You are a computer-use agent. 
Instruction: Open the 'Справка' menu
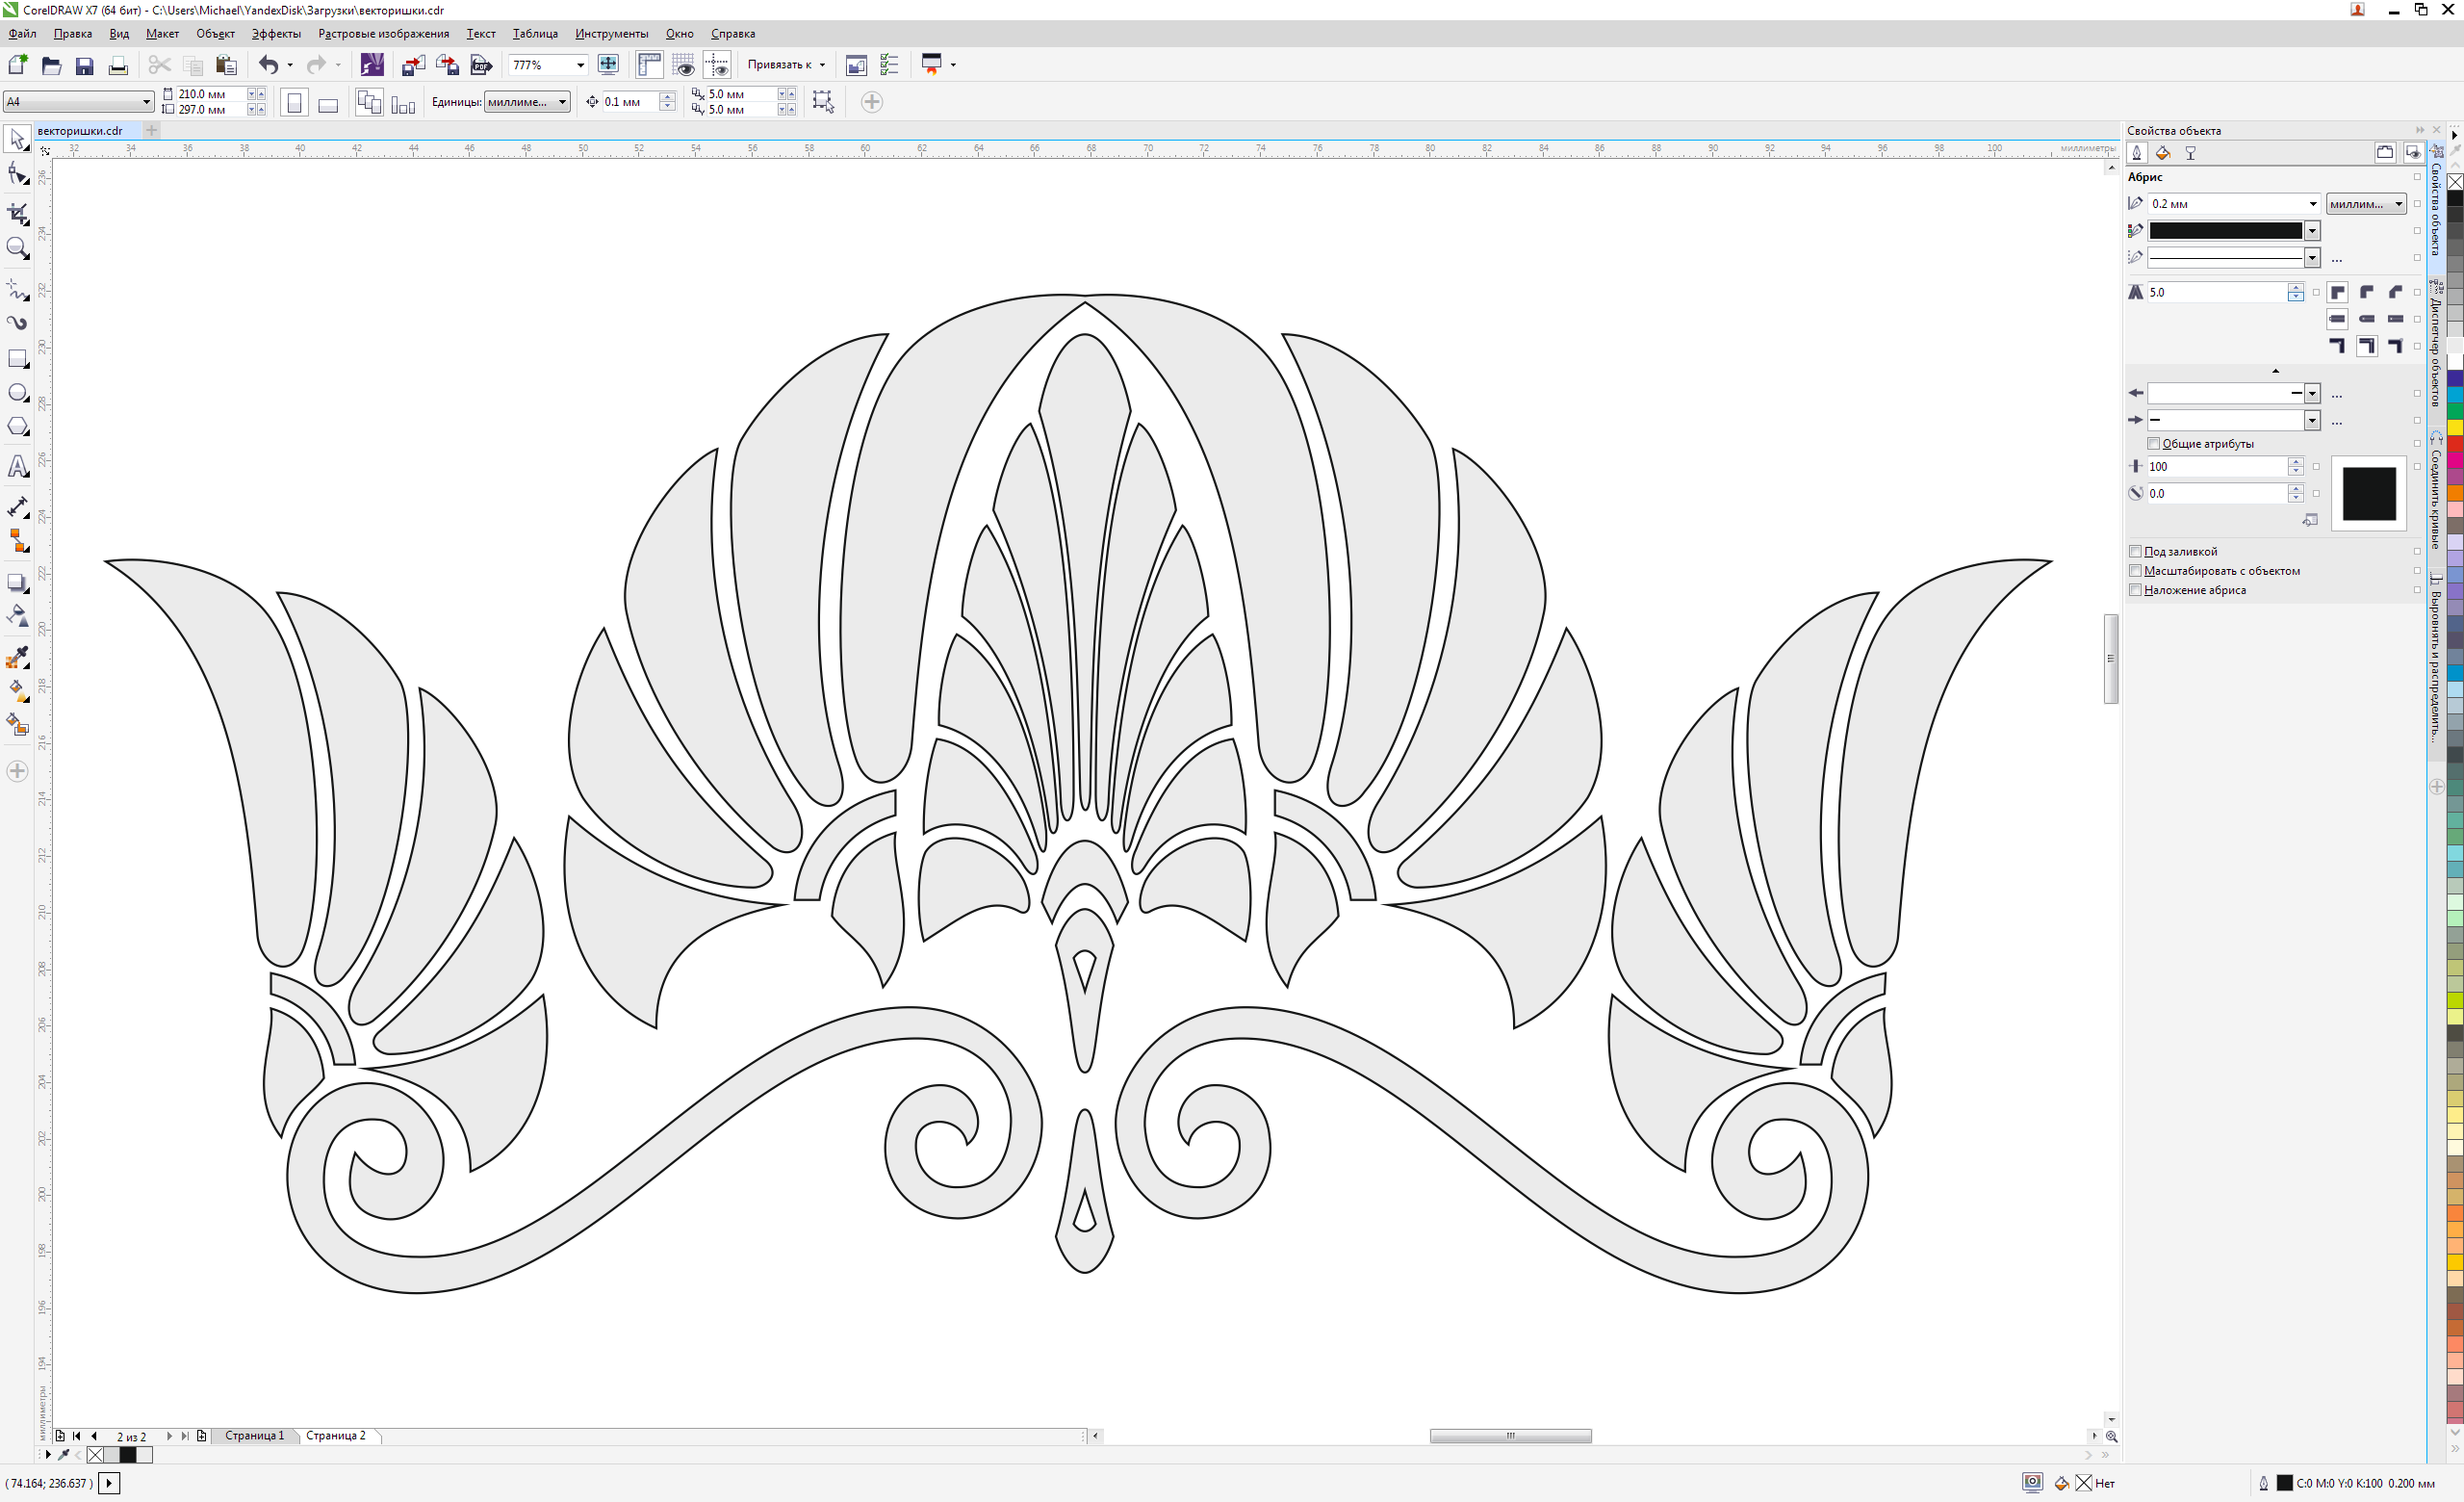[732, 34]
